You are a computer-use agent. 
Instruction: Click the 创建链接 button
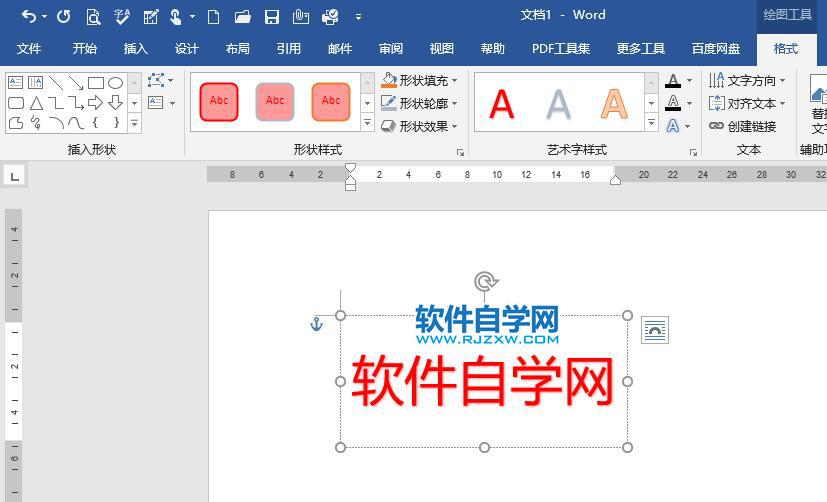tap(743, 127)
